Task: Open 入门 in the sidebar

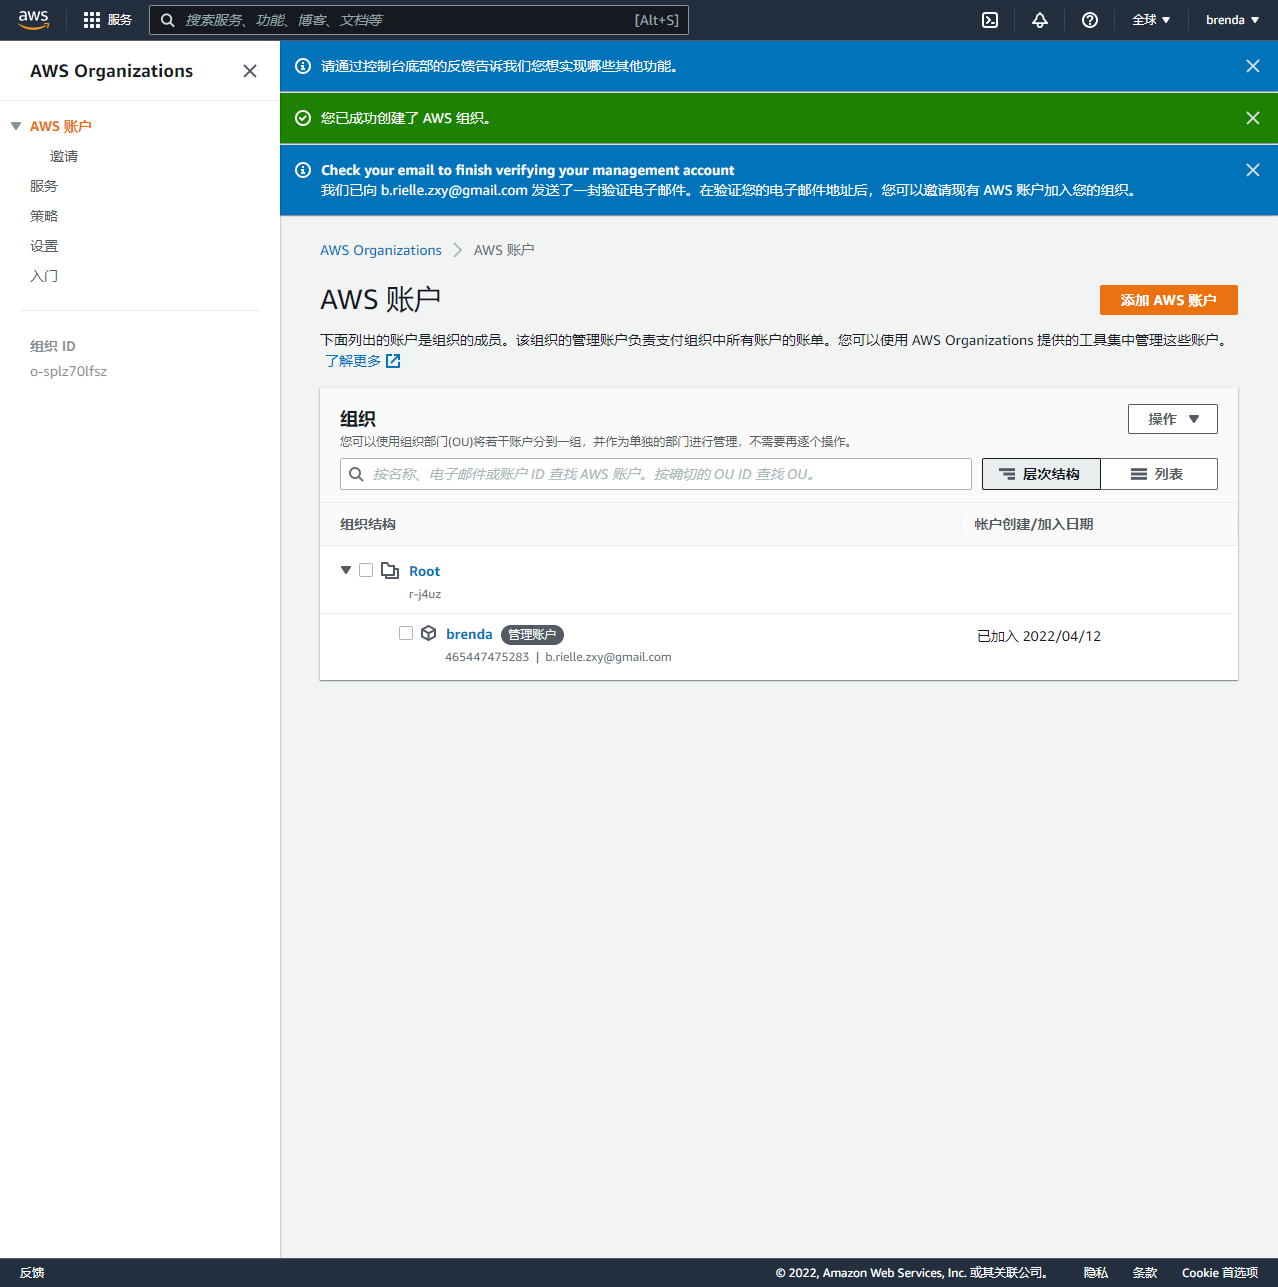Action: tap(44, 276)
